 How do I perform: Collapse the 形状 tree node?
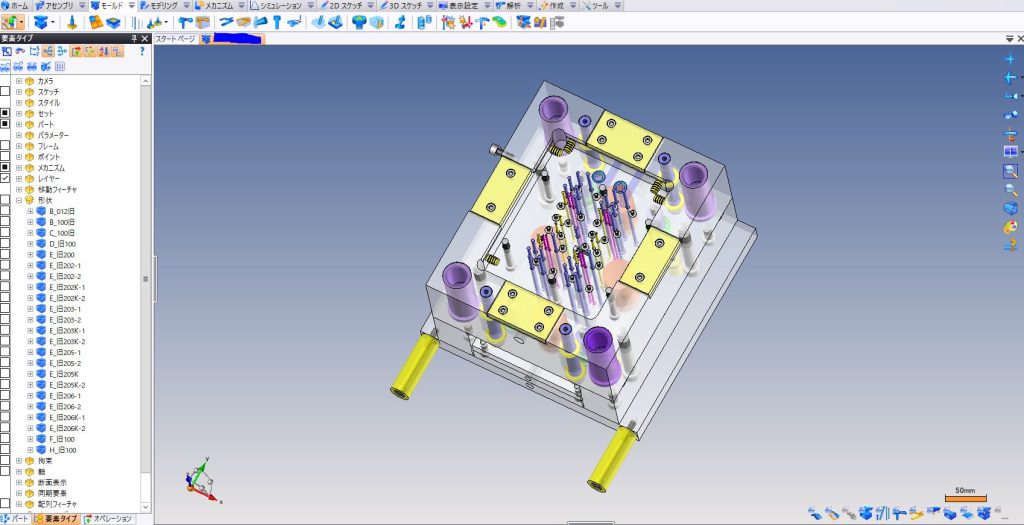click(x=18, y=200)
